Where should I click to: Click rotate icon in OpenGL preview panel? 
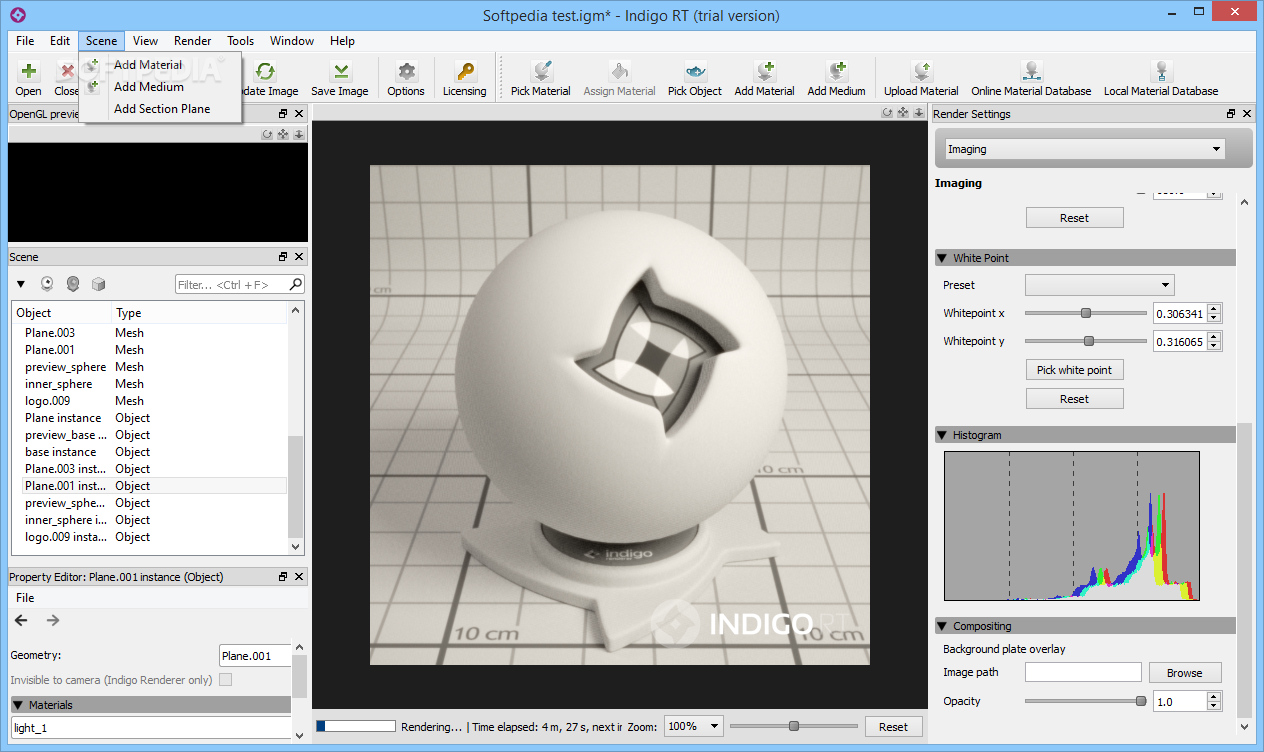click(267, 134)
